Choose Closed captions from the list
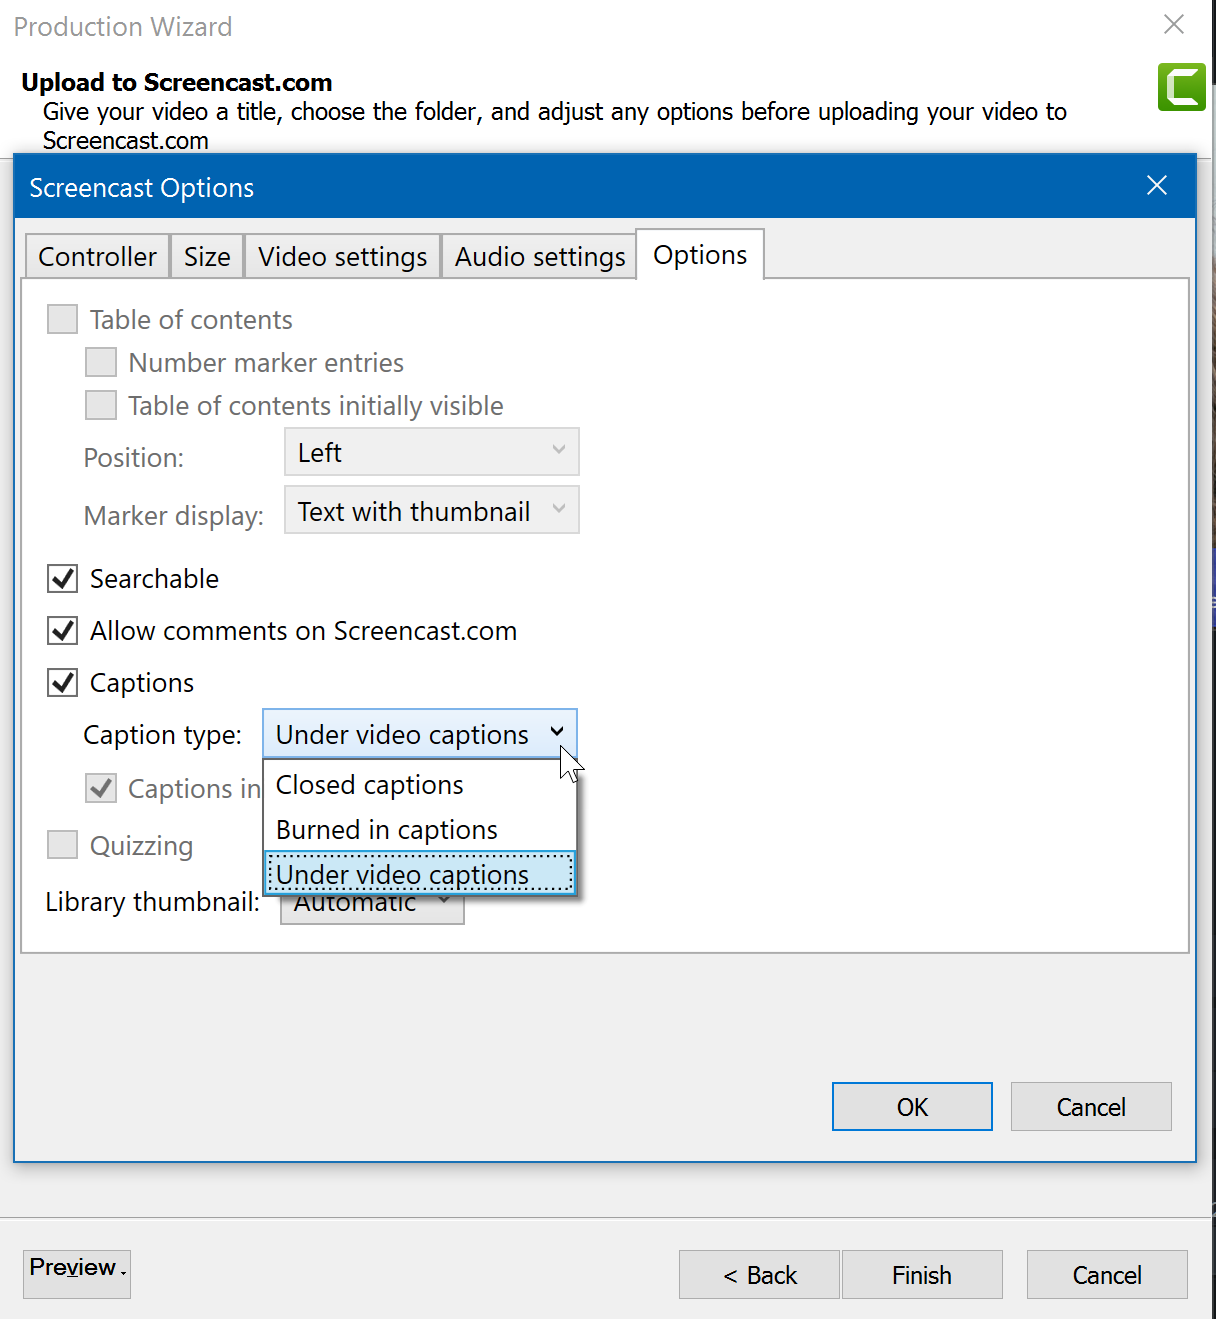The width and height of the screenshot is (1216, 1319). click(420, 785)
